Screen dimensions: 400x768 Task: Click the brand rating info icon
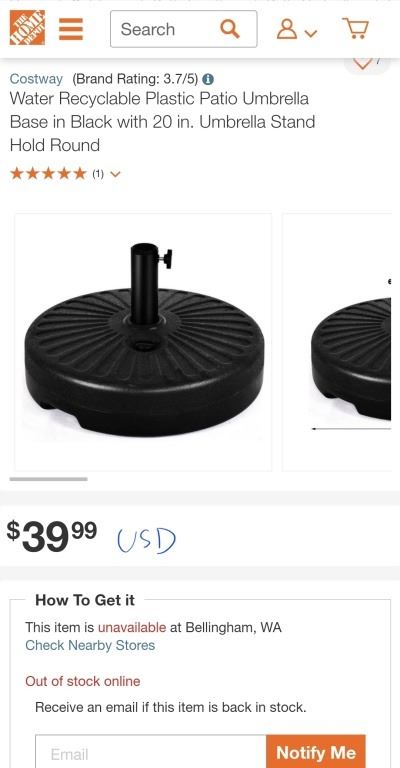pyautogui.click(x=208, y=79)
